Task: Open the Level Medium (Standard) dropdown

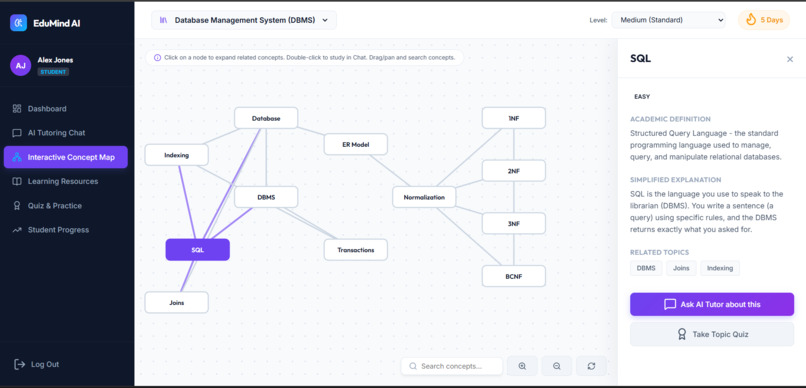Action: pyautogui.click(x=668, y=20)
